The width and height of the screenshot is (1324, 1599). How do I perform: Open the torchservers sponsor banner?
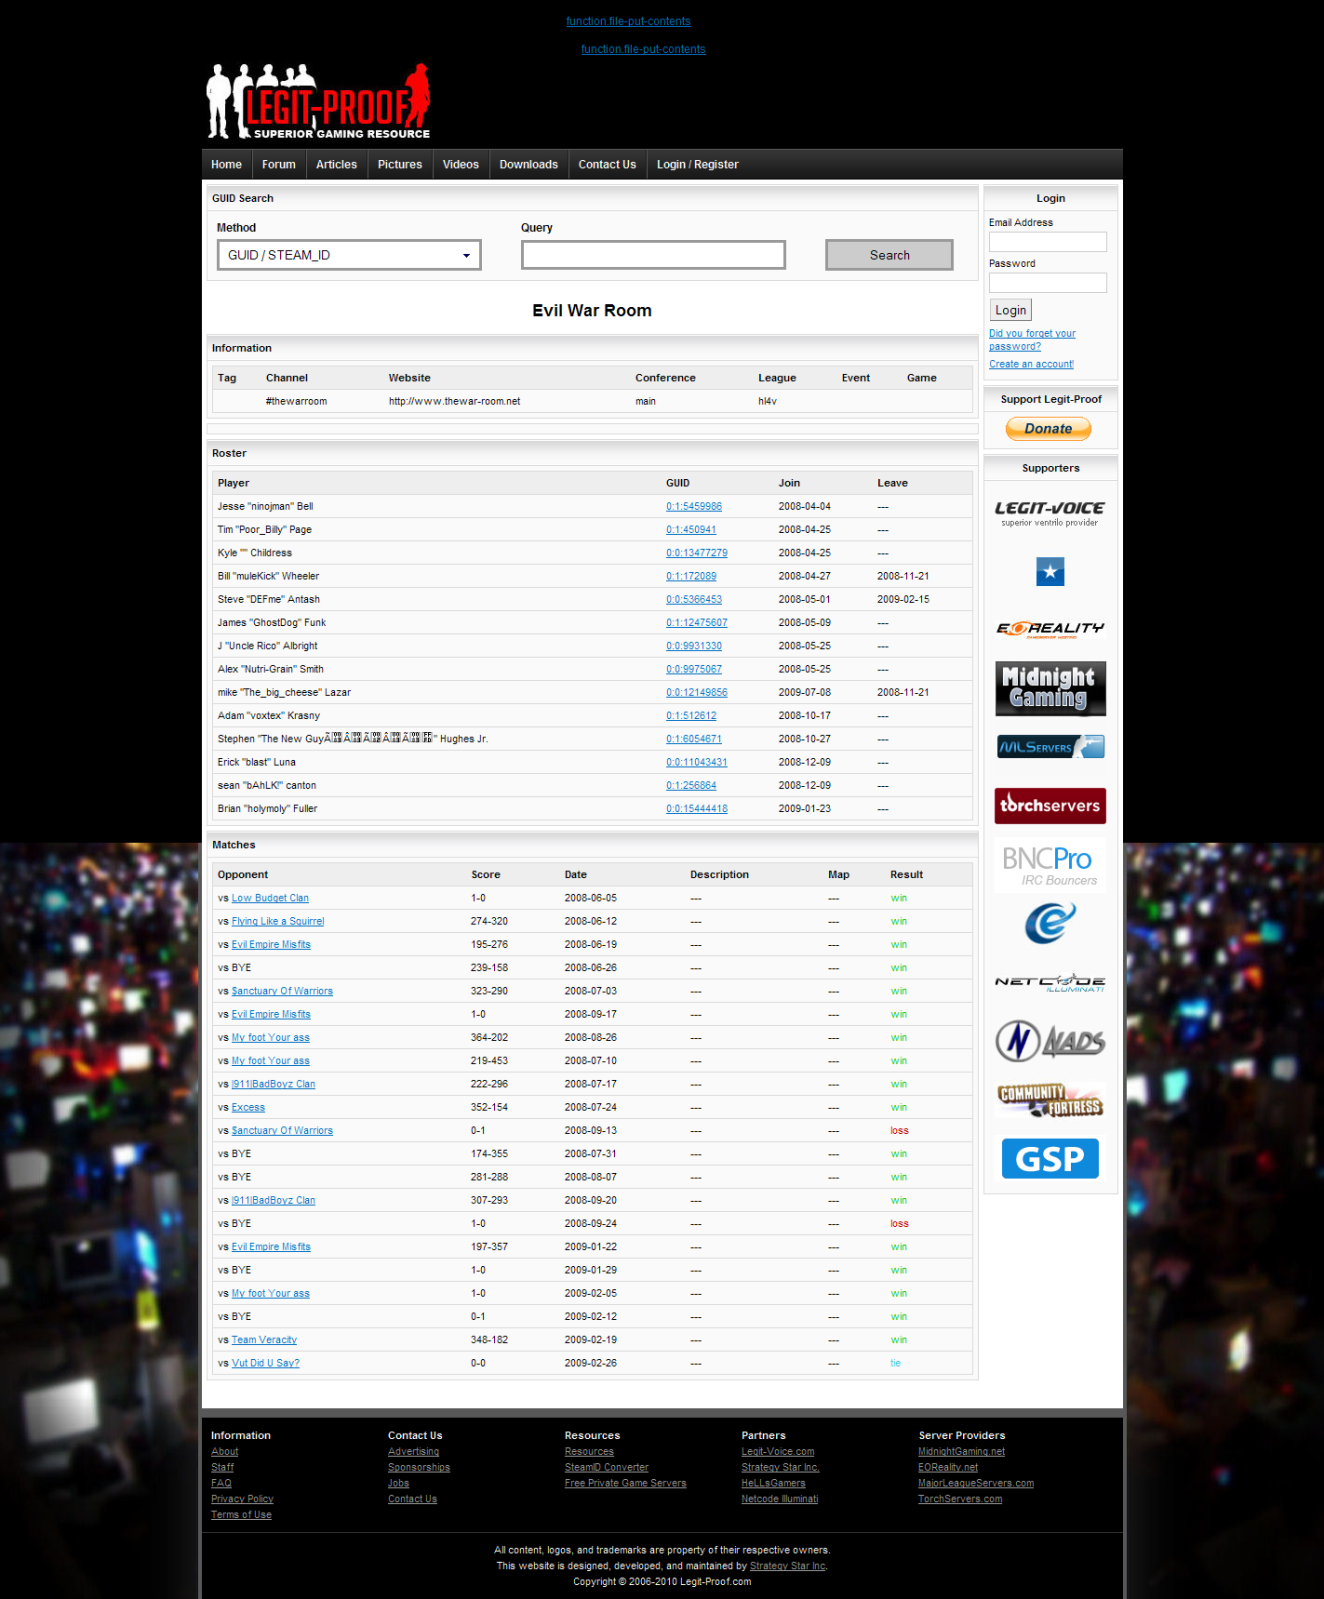click(1049, 805)
